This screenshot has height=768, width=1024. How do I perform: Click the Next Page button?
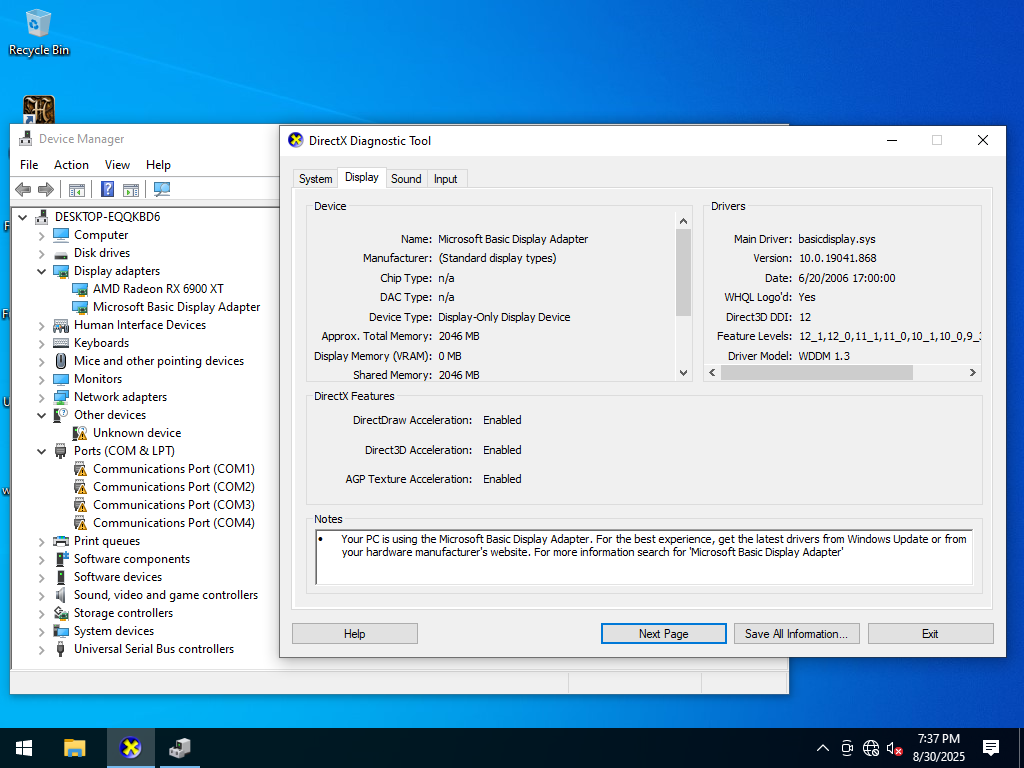(x=664, y=633)
